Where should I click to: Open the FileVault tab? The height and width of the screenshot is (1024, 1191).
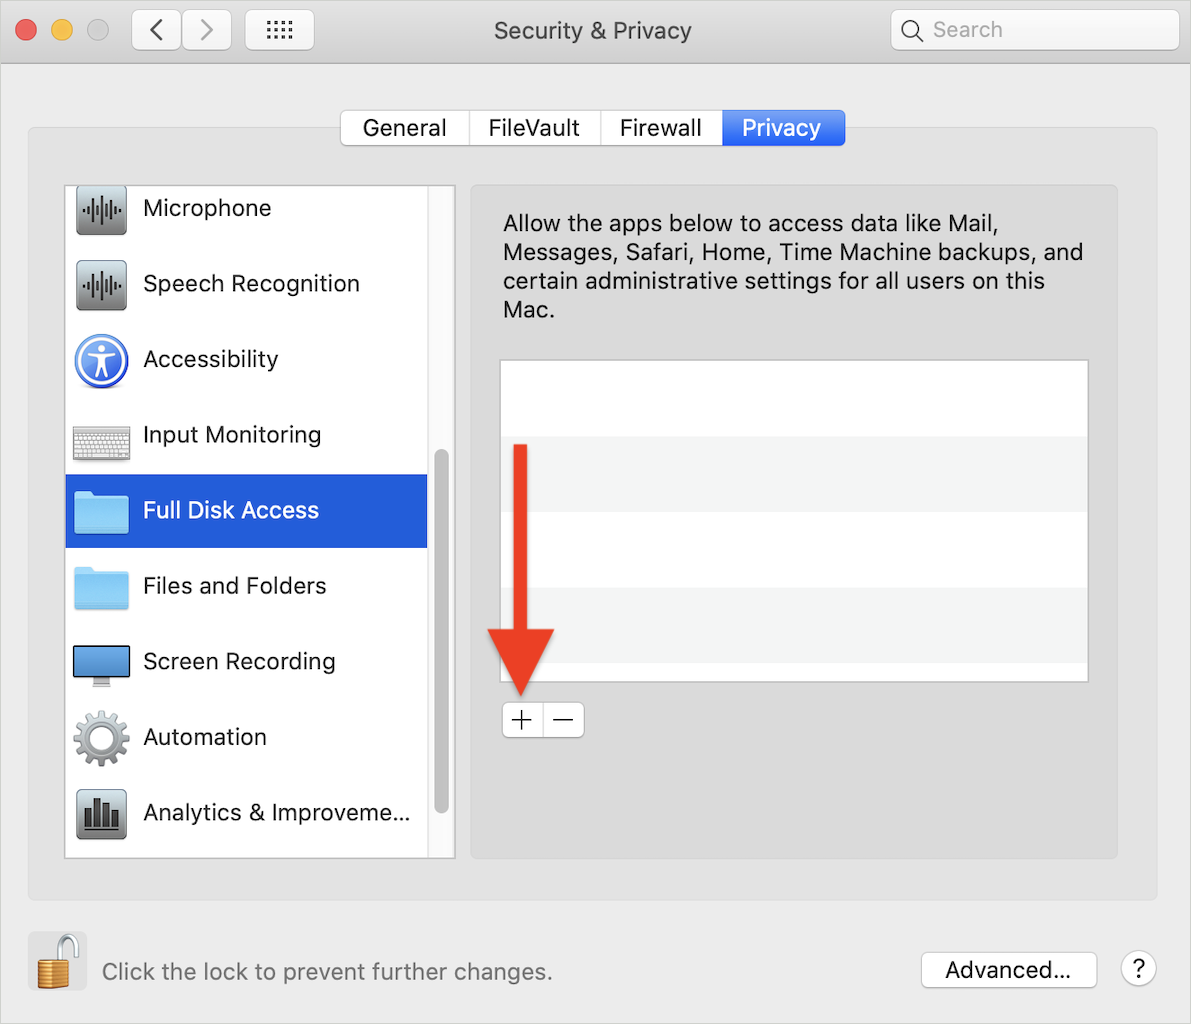point(534,128)
